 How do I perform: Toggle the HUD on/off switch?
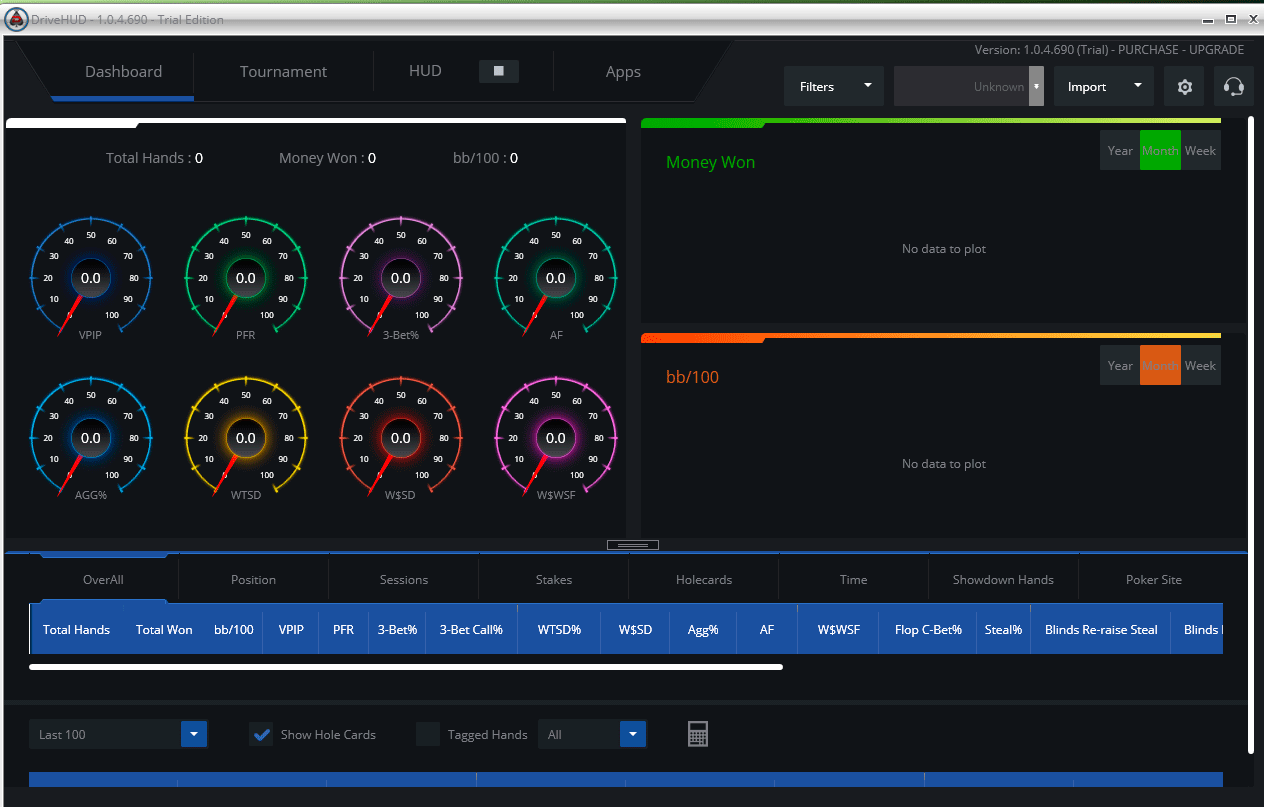(498, 71)
